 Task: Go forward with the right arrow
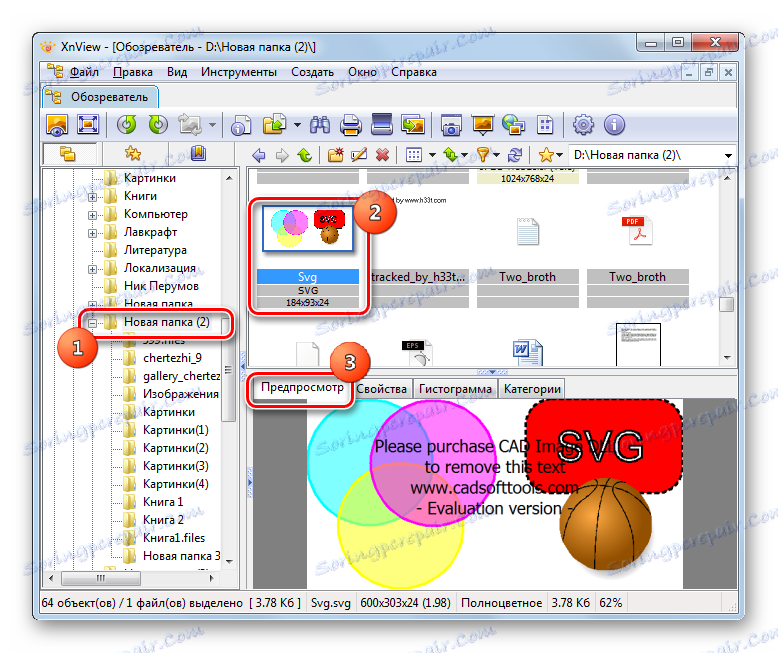coord(282,155)
